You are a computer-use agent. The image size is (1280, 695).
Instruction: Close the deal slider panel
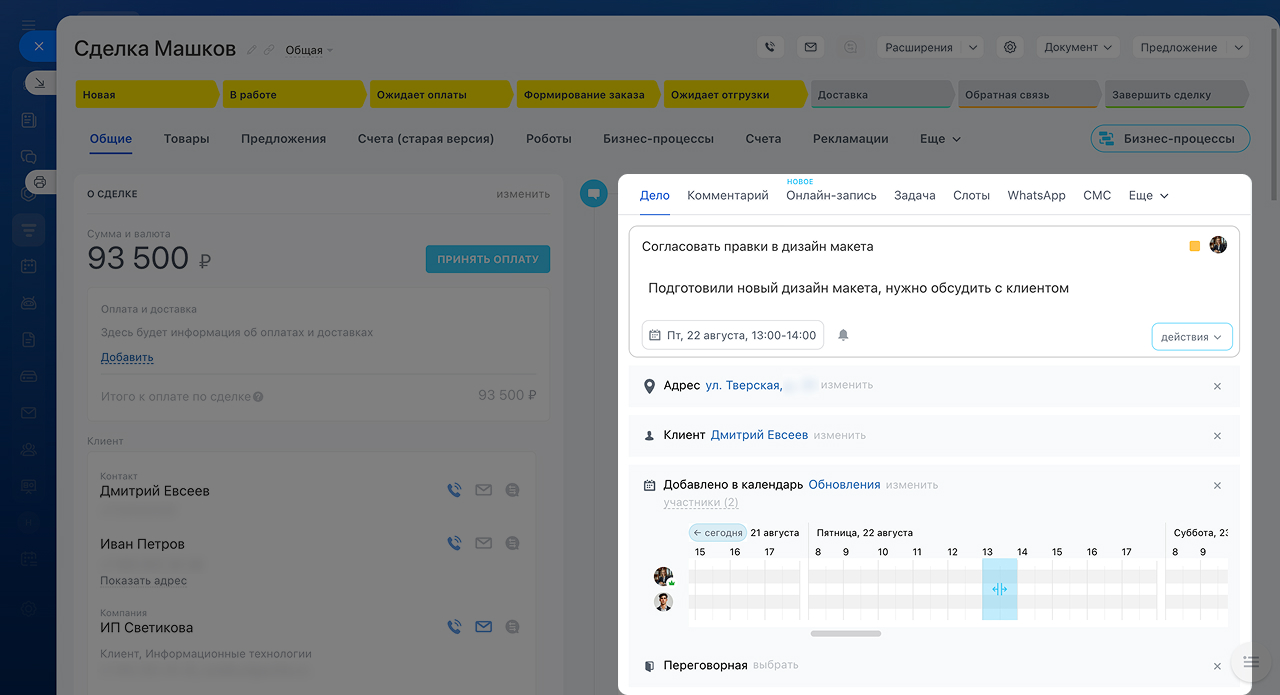tap(38, 46)
